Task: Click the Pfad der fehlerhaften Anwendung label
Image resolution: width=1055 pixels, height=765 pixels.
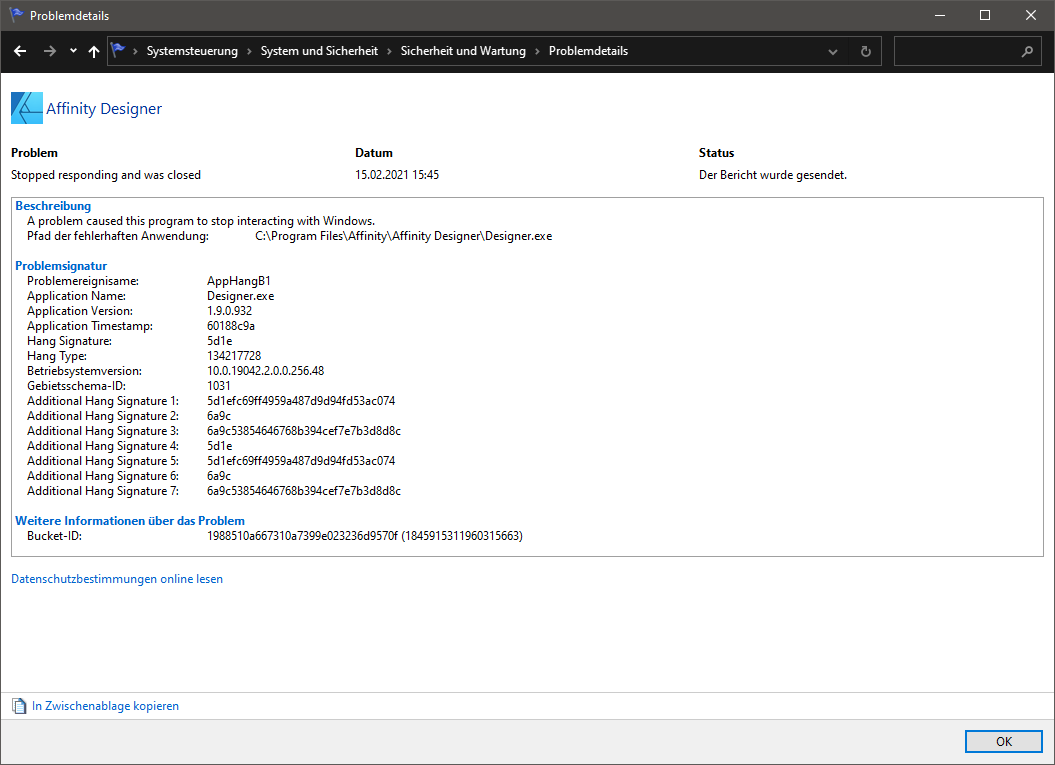Action: click(x=118, y=236)
